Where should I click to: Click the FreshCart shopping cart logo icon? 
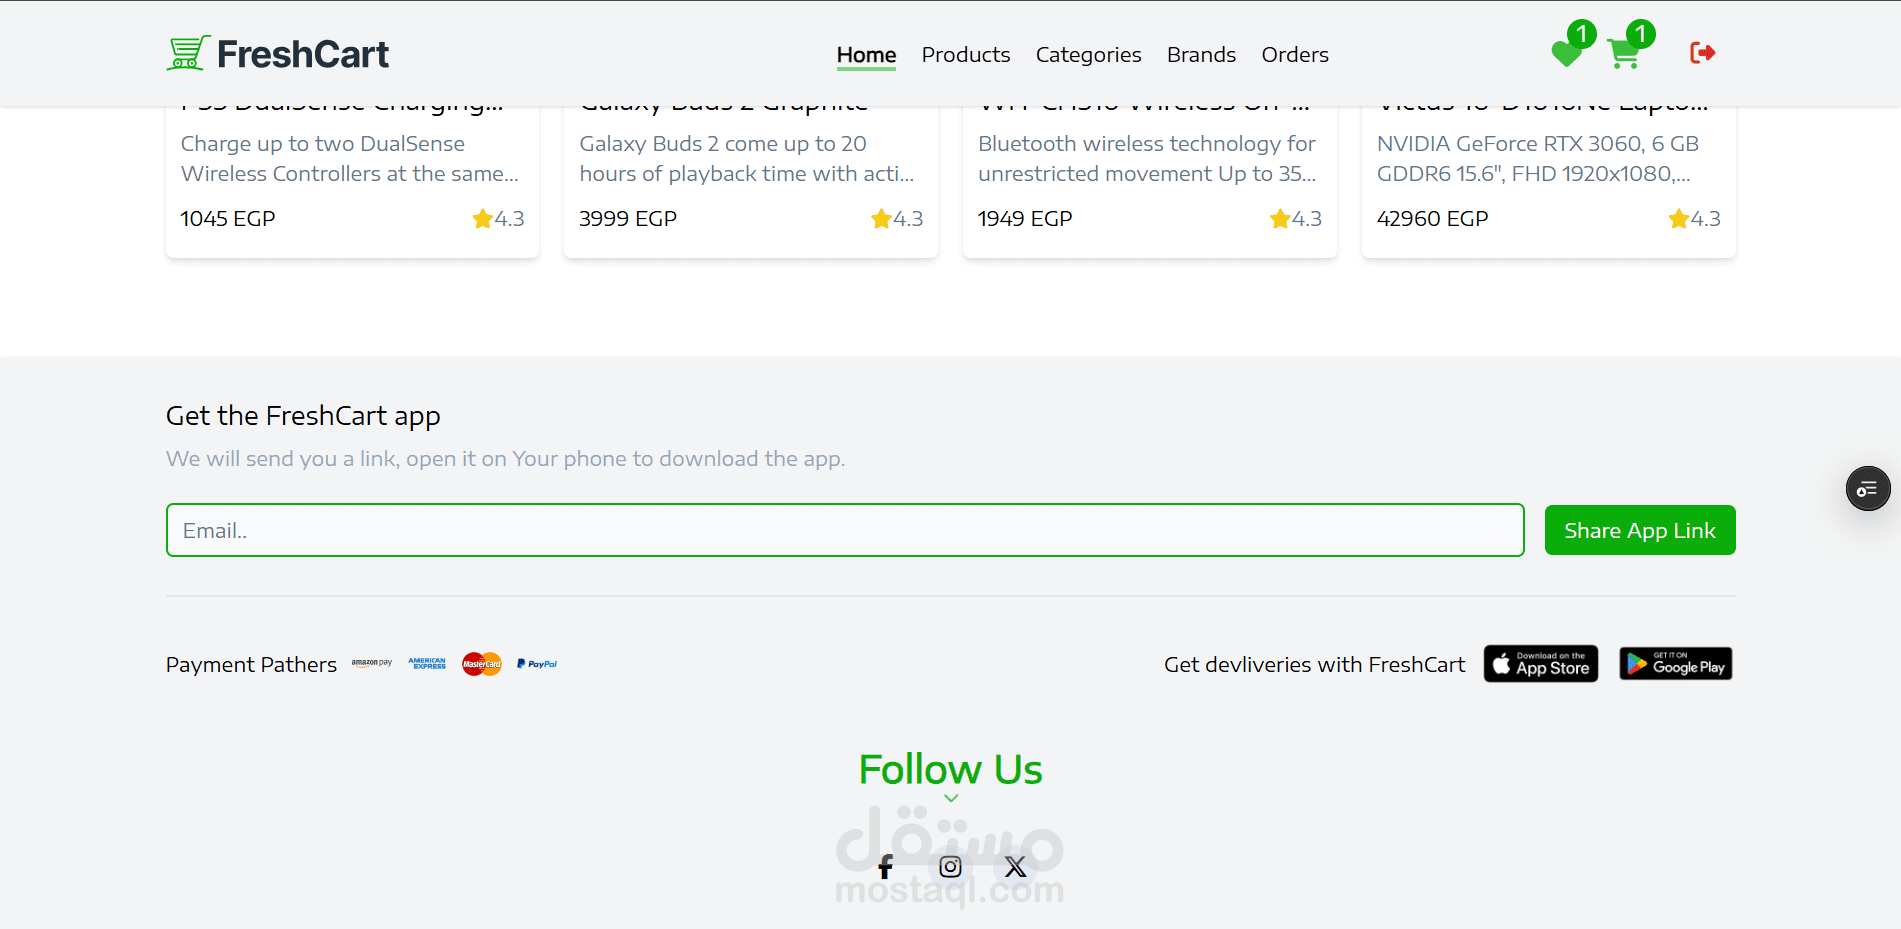[x=188, y=53]
